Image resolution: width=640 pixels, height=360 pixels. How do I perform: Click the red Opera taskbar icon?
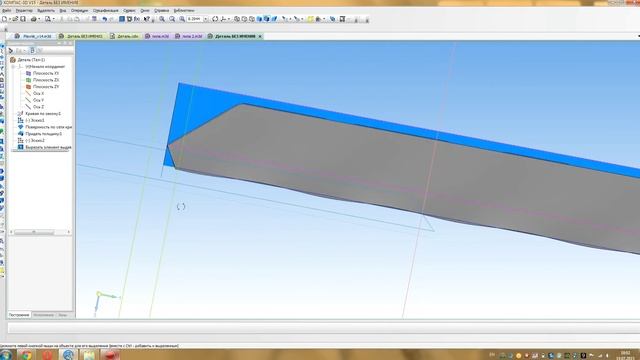coord(47,355)
